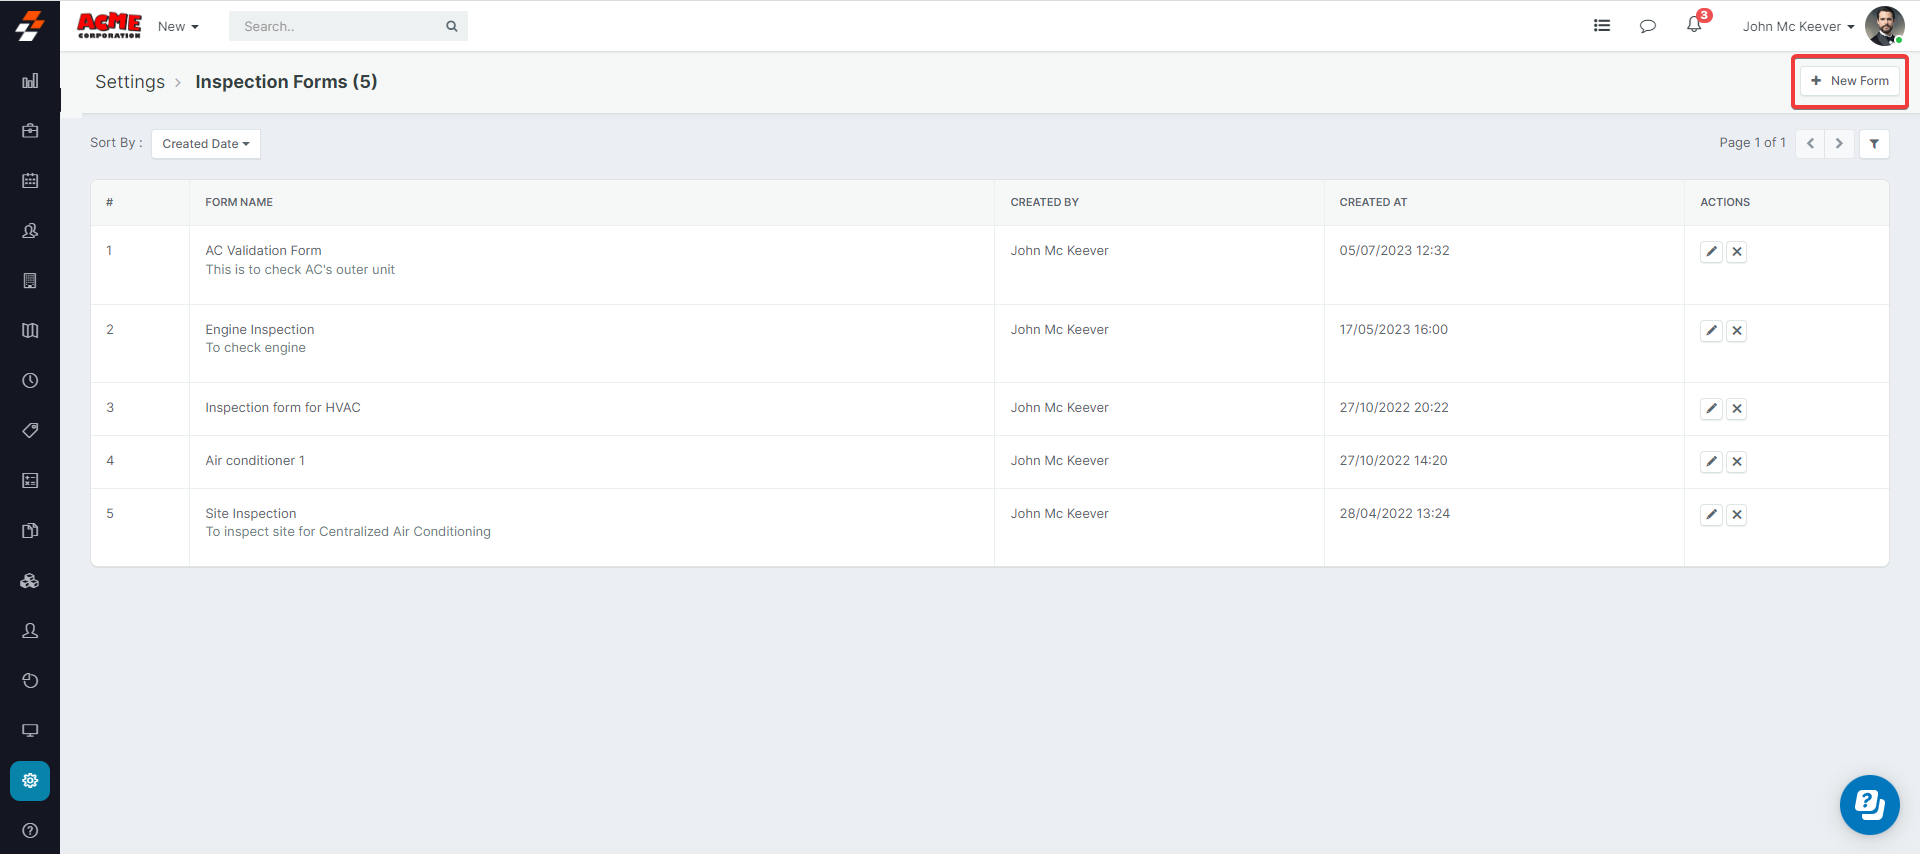Click the New Form button
The height and width of the screenshot is (854, 1920).
pos(1849,81)
